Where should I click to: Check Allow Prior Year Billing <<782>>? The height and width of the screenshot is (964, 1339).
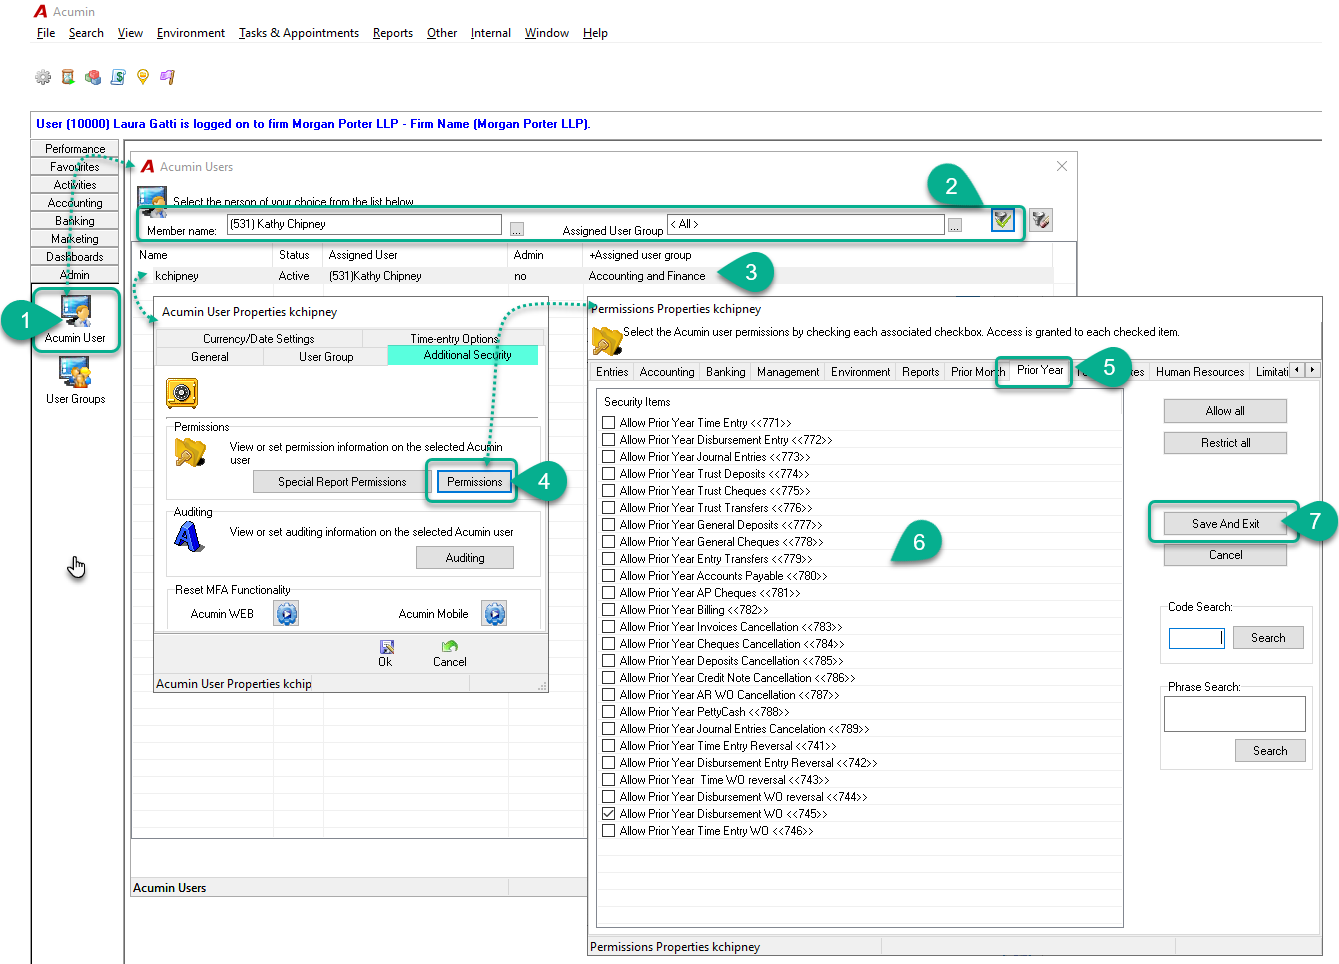point(608,610)
